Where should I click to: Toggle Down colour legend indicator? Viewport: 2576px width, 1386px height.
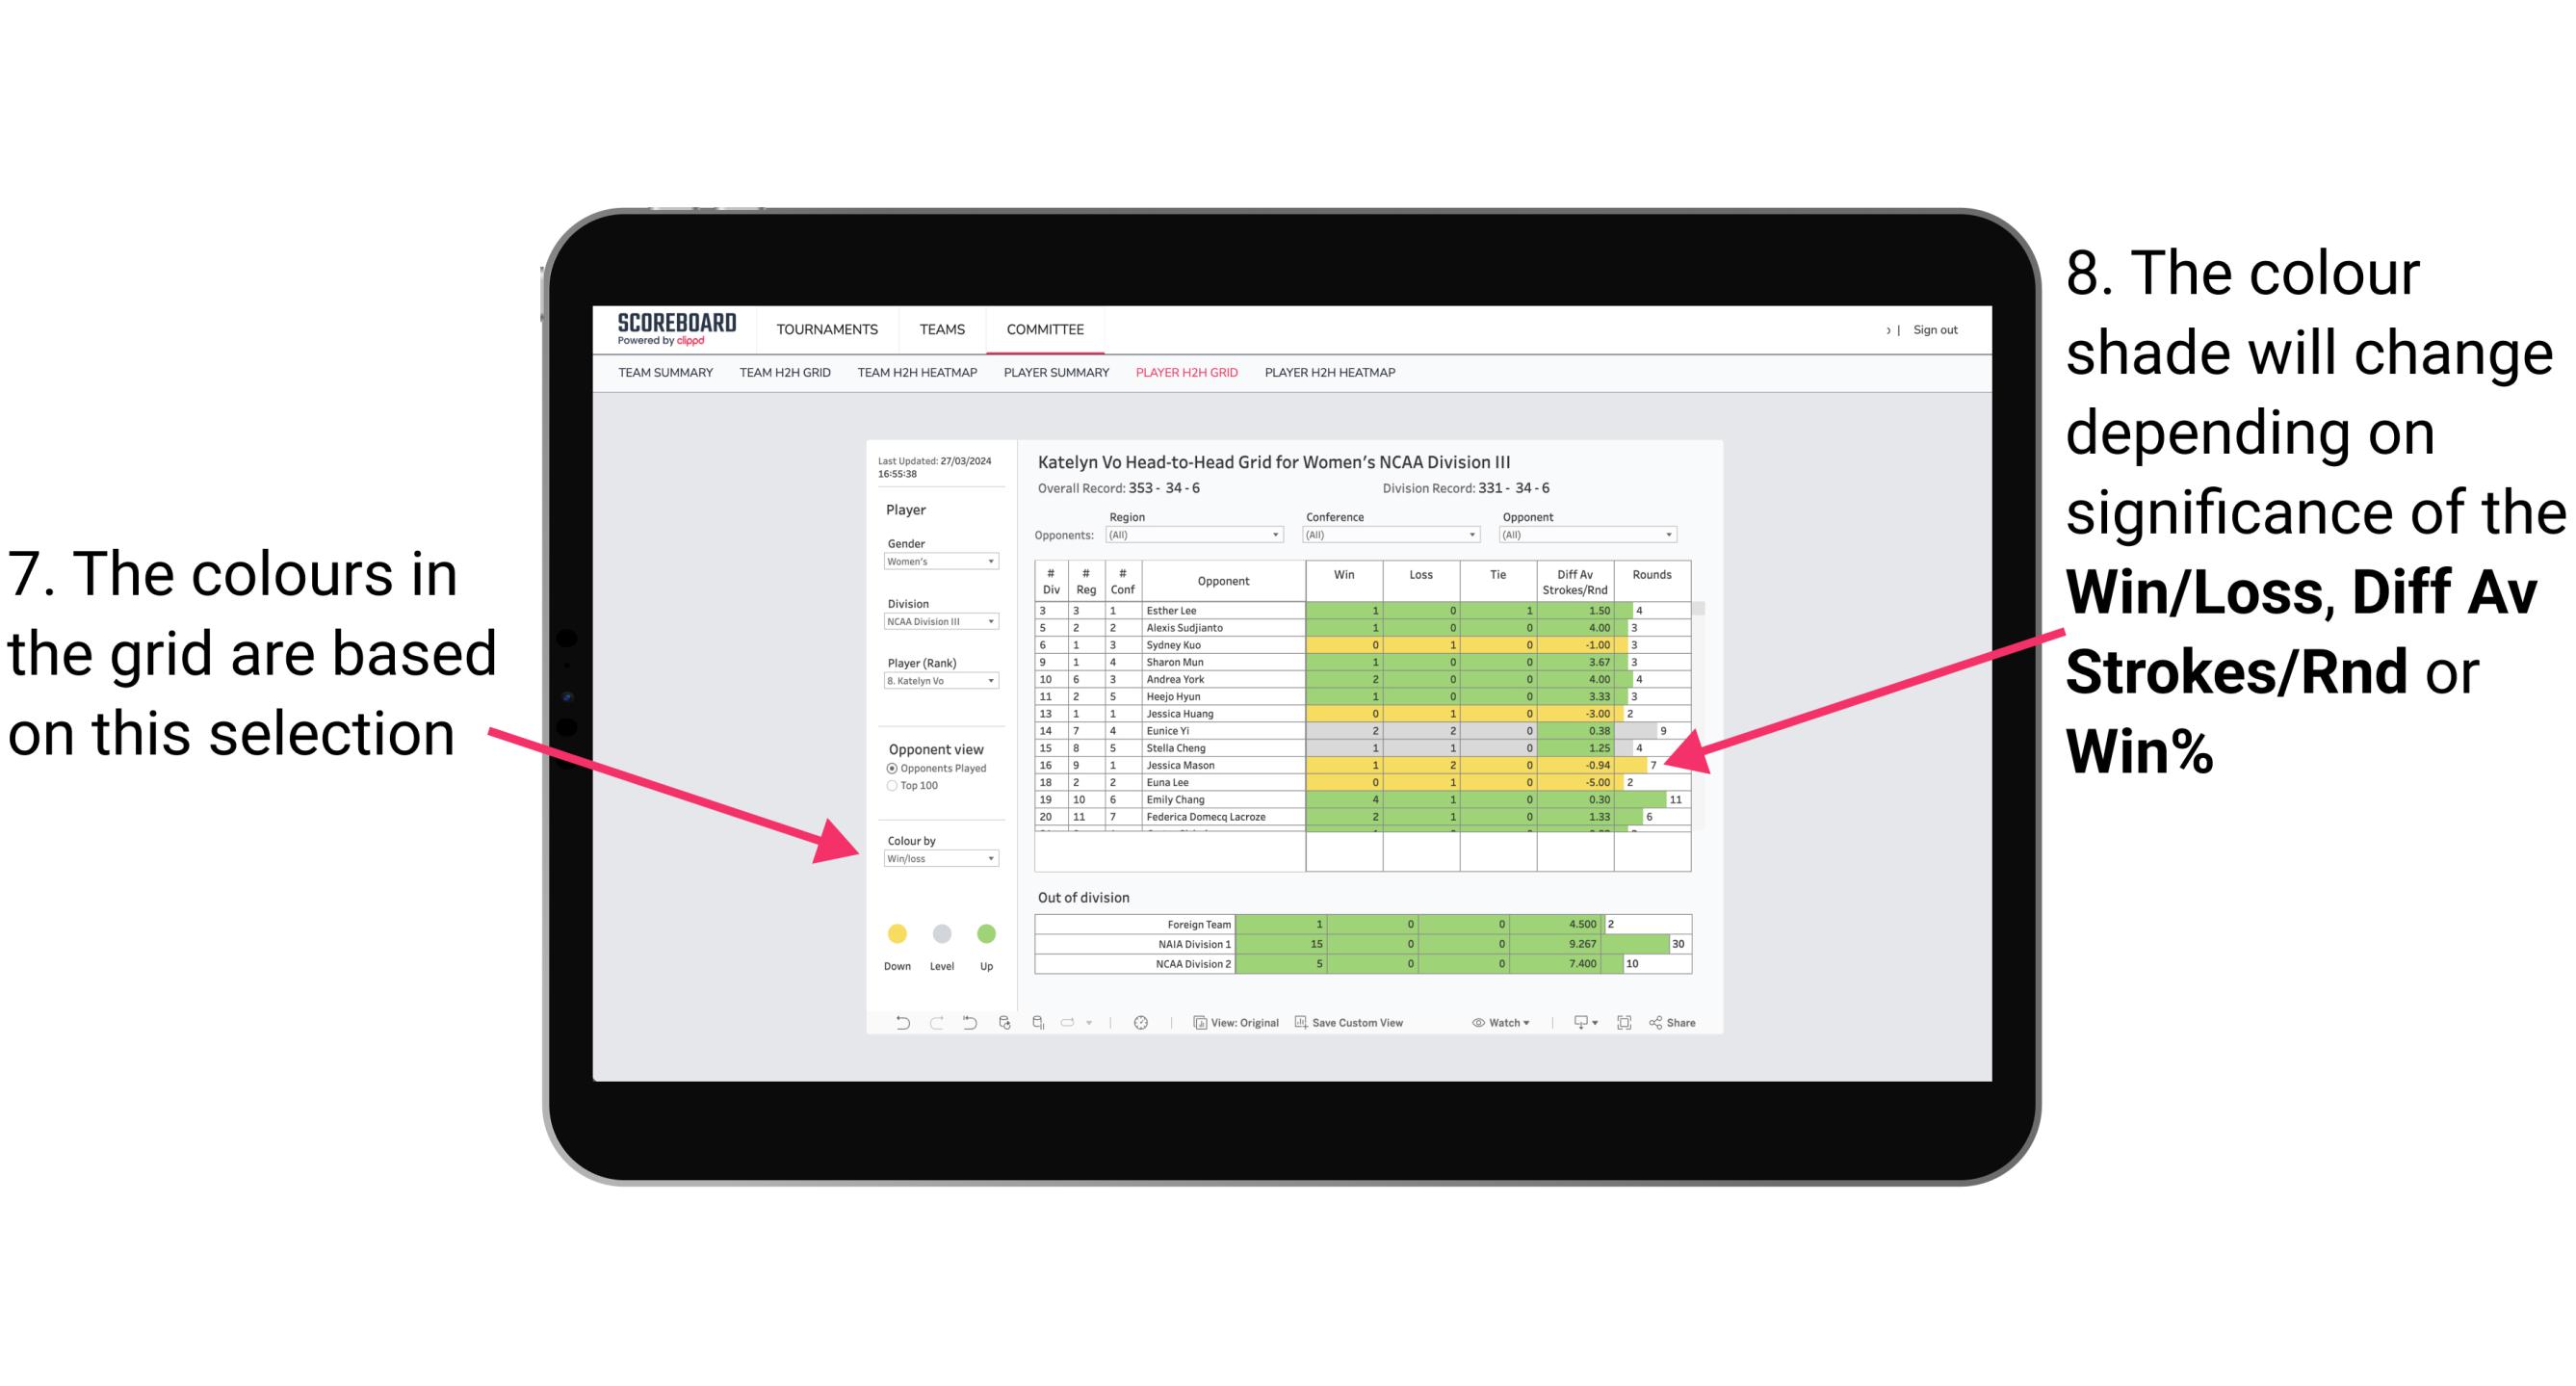[896, 933]
